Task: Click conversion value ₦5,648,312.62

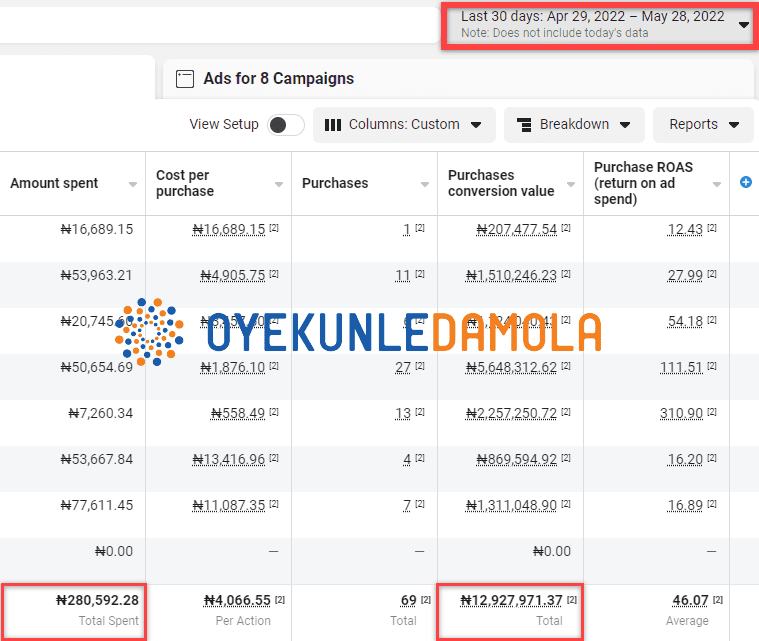Action: coord(511,367)
